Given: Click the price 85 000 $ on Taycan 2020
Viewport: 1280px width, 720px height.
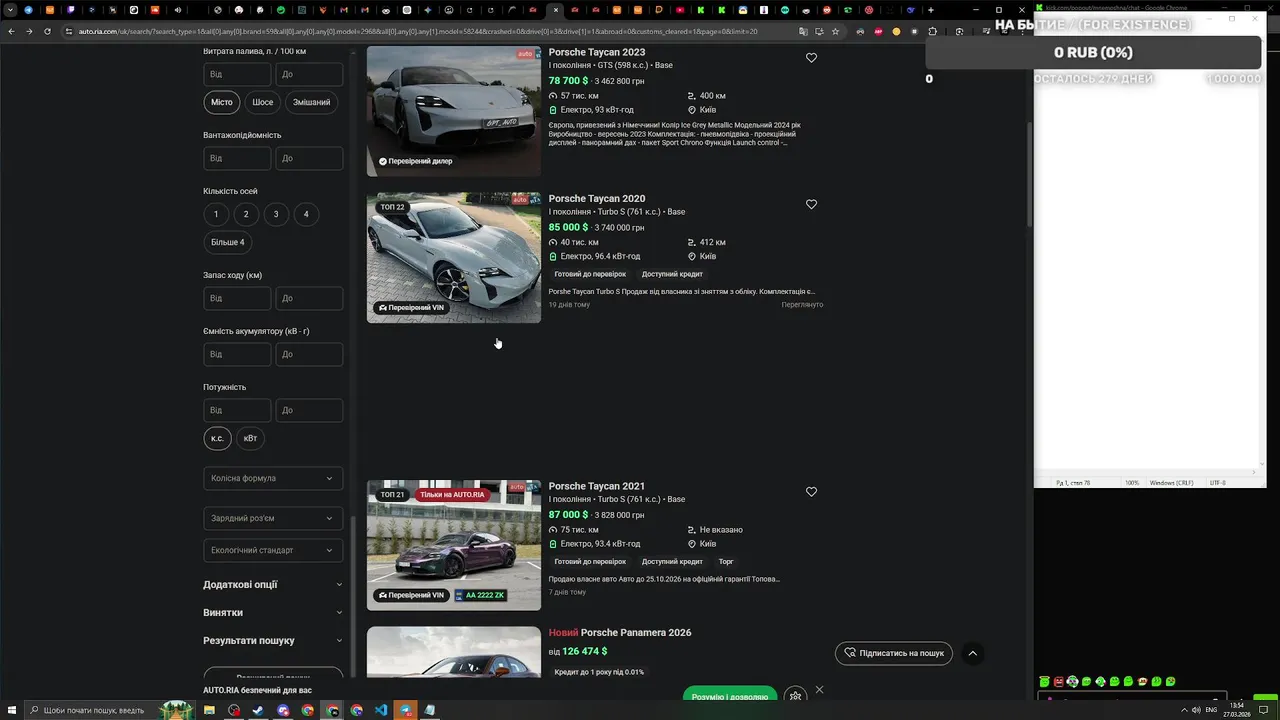Looking at the screenshot, I should (568, 227).
